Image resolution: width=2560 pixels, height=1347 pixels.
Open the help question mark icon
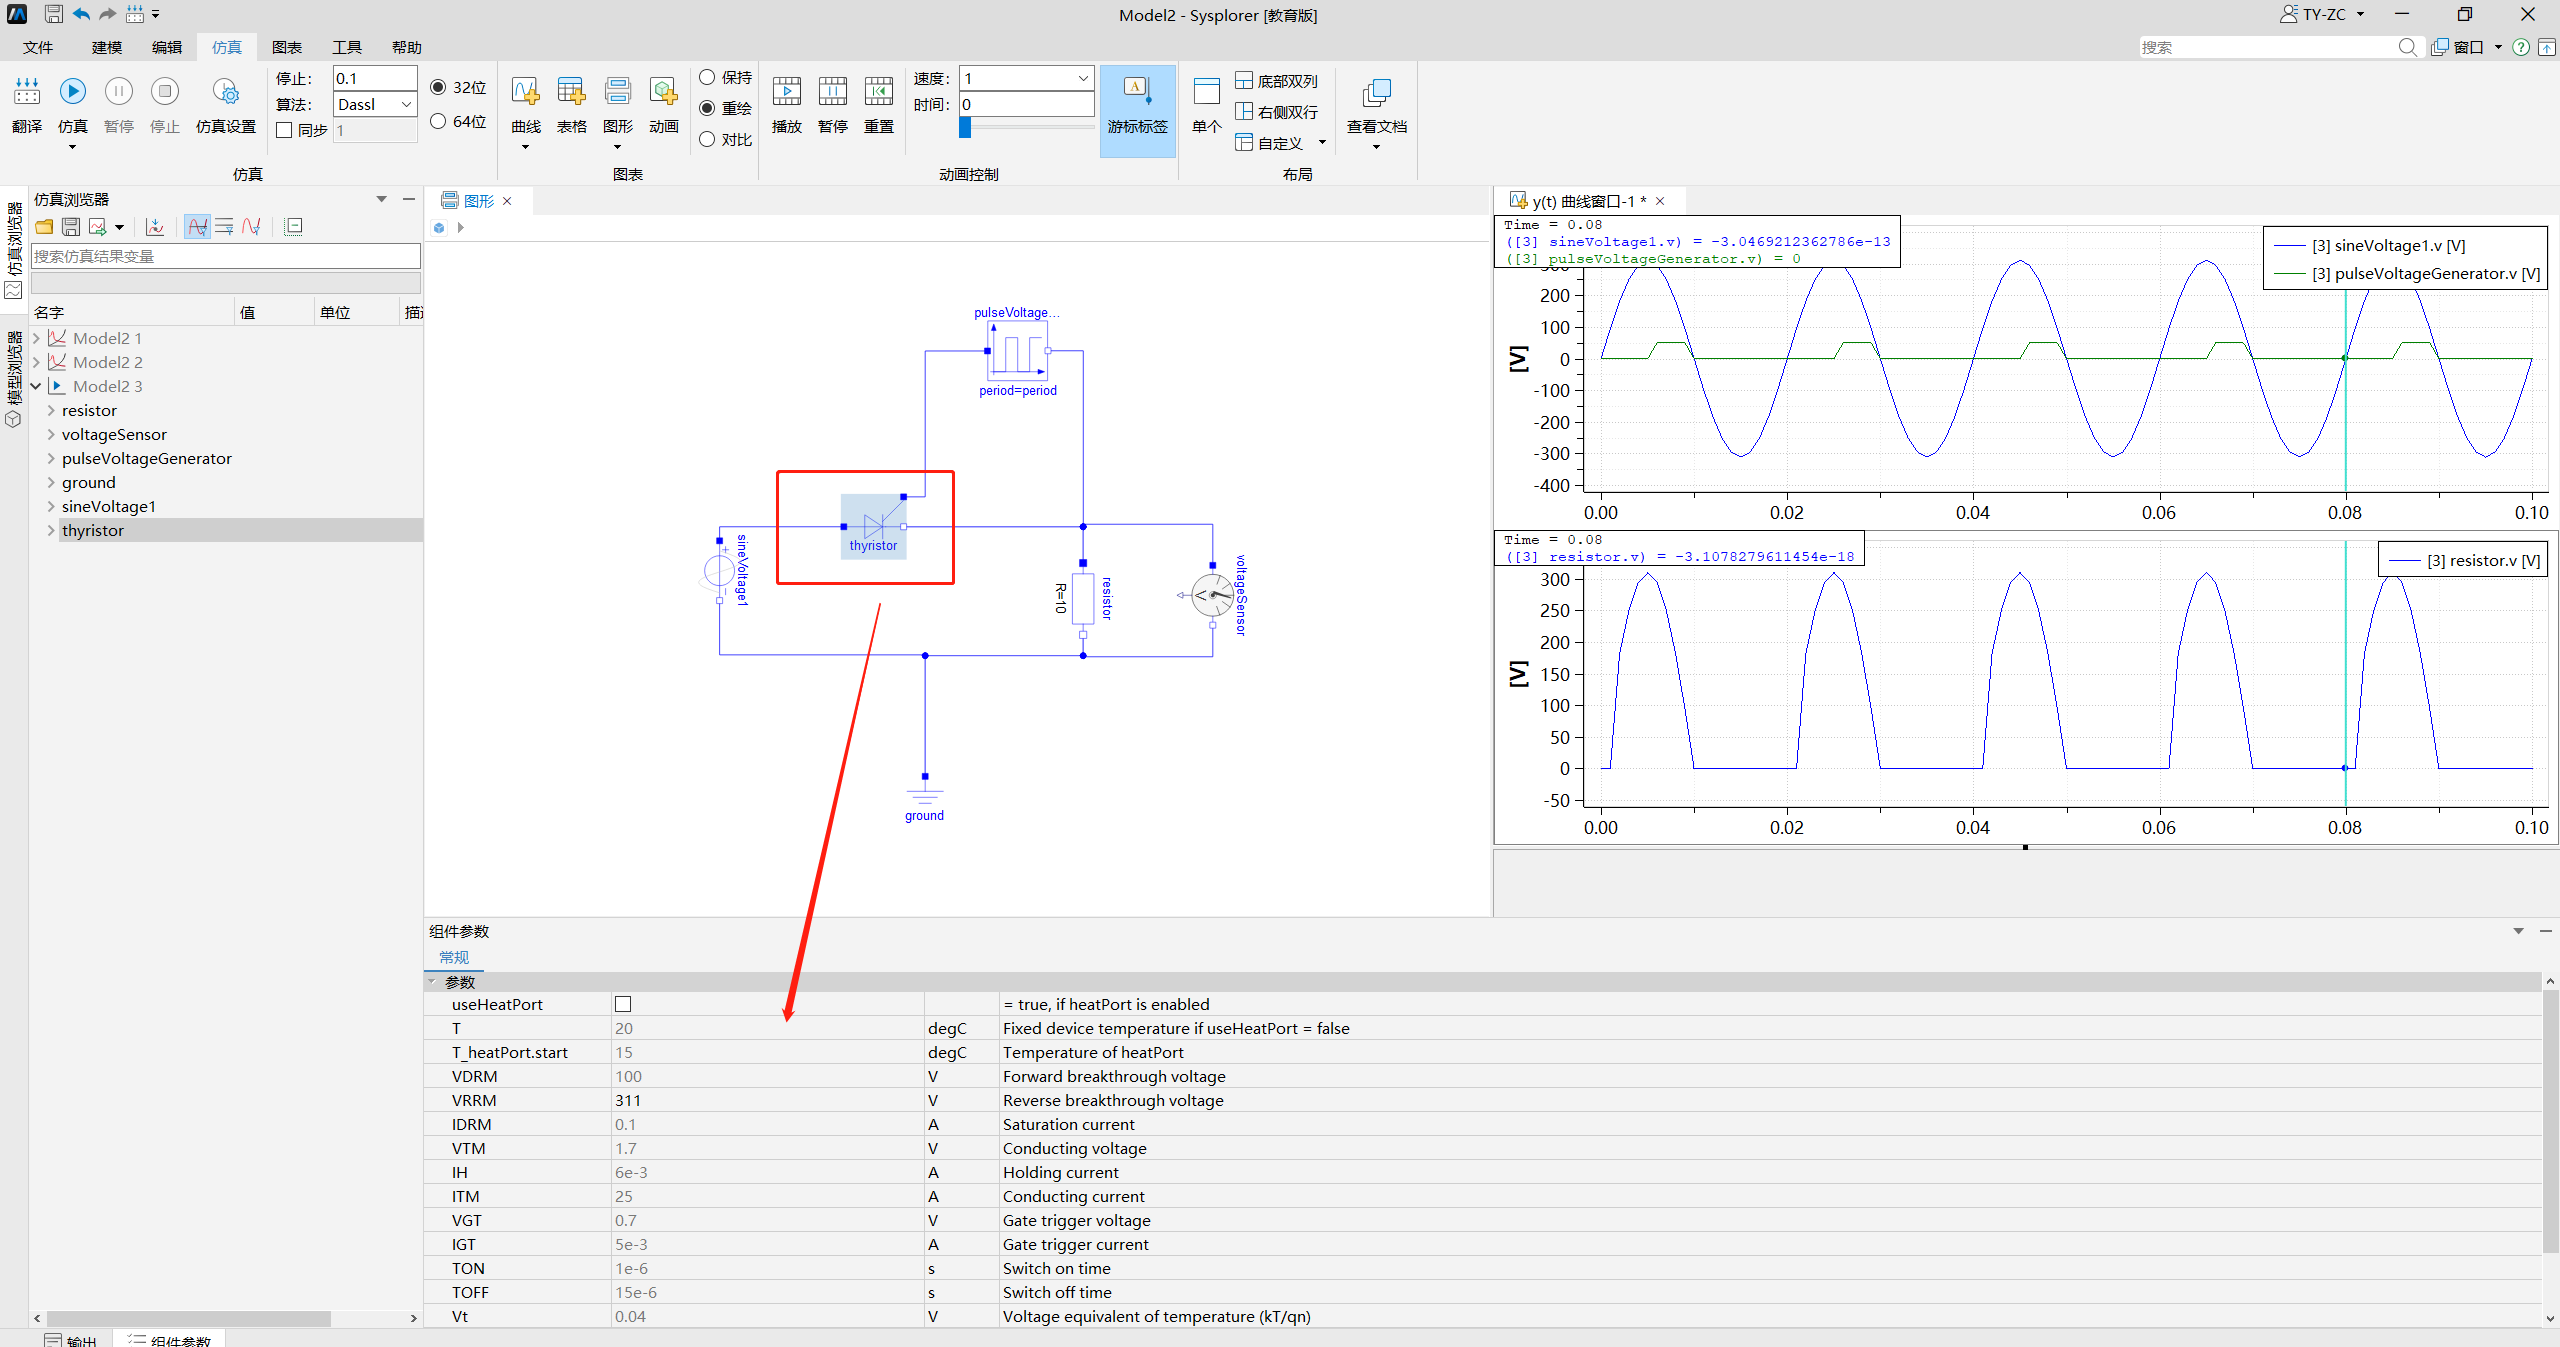click(x=2521, y=47)
